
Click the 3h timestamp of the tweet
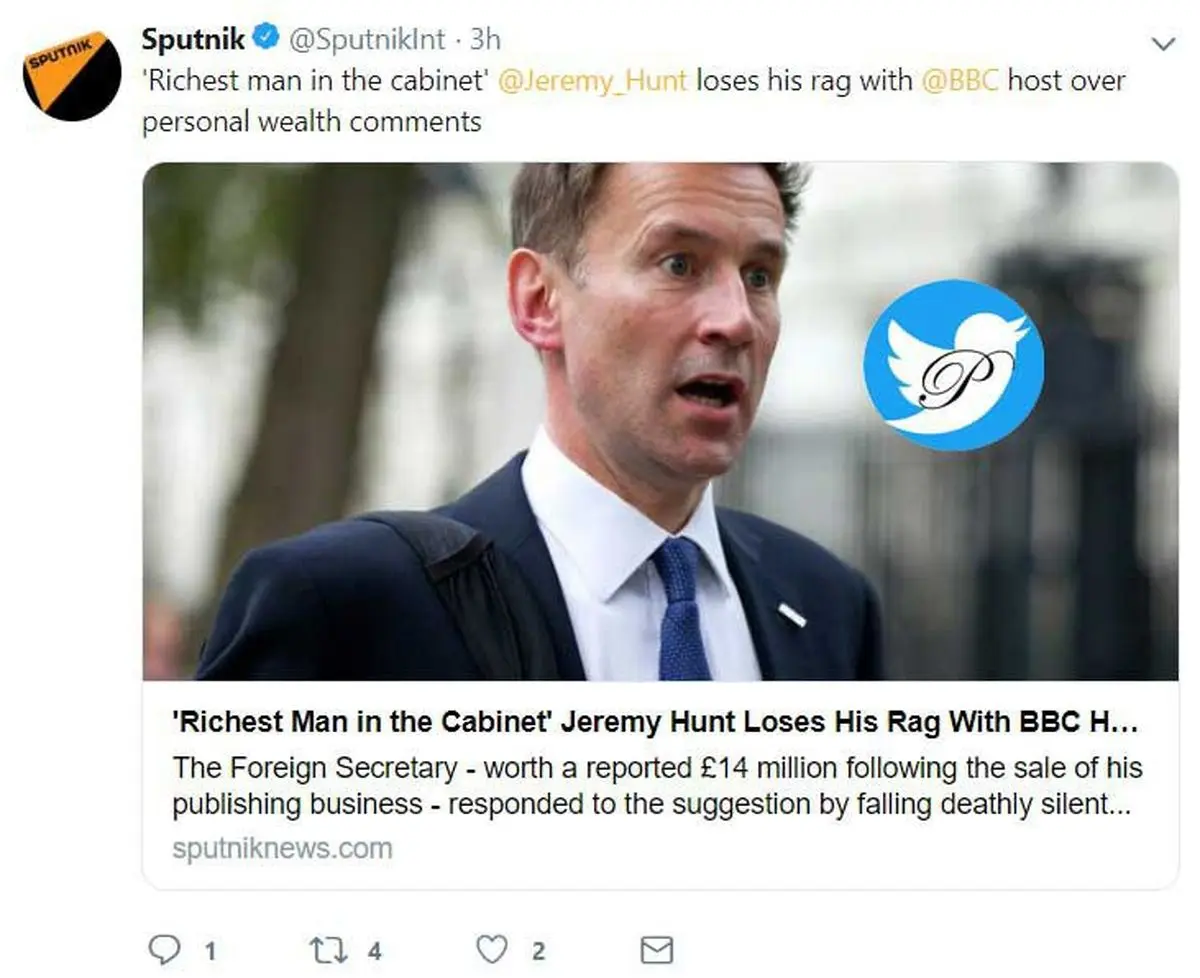point(485,40)
